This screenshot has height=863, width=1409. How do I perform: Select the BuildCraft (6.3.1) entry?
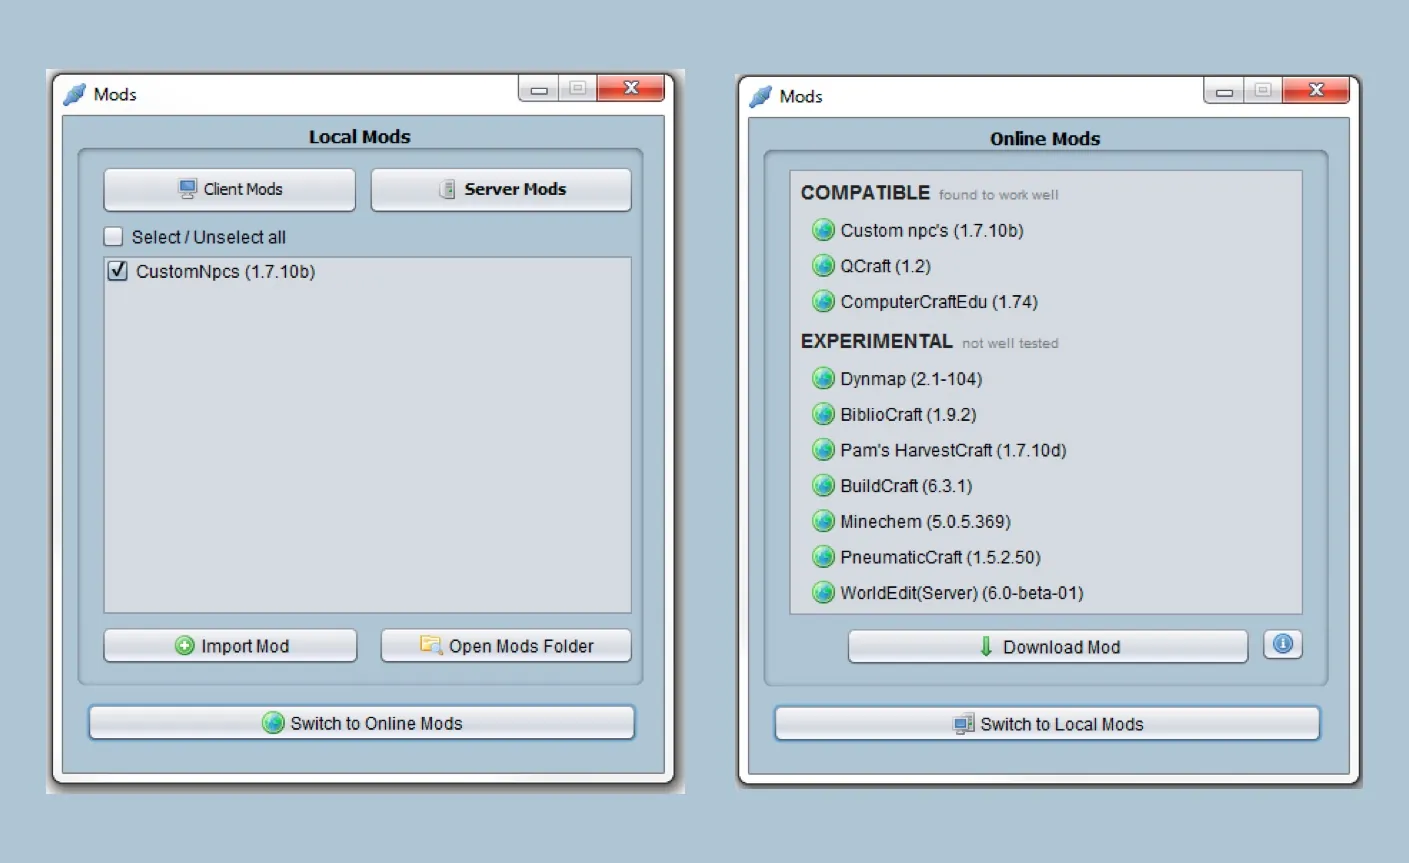[906, 486]
